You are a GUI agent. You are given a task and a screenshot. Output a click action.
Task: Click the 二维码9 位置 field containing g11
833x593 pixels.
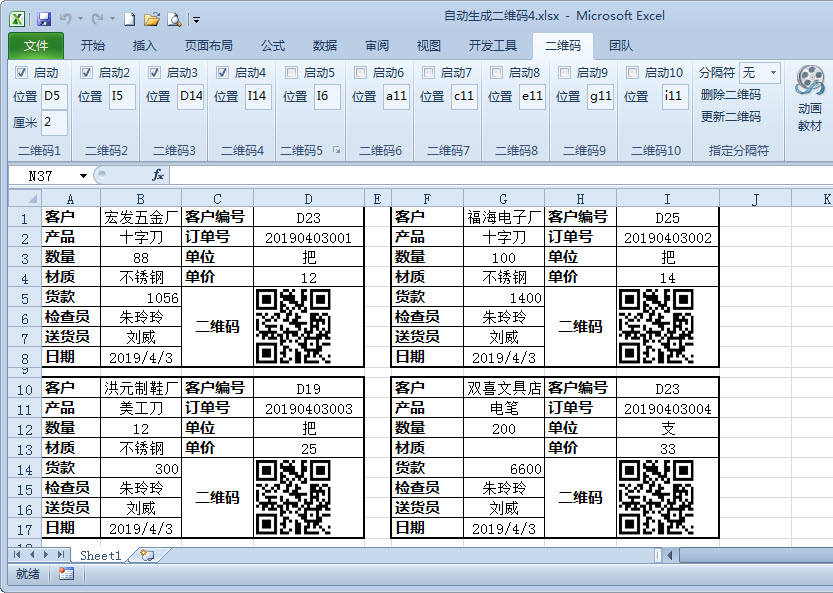pyautogui.click(x=600, y=96)
